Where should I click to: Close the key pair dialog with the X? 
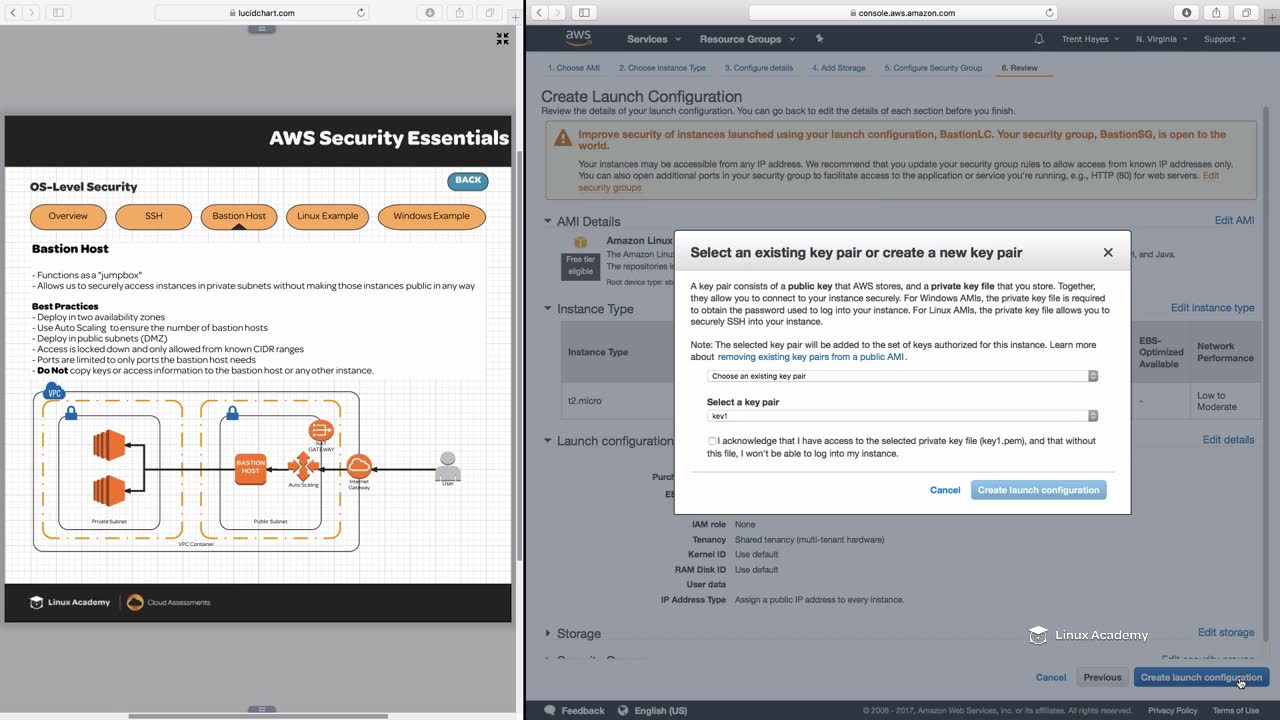pos(1108,252)
